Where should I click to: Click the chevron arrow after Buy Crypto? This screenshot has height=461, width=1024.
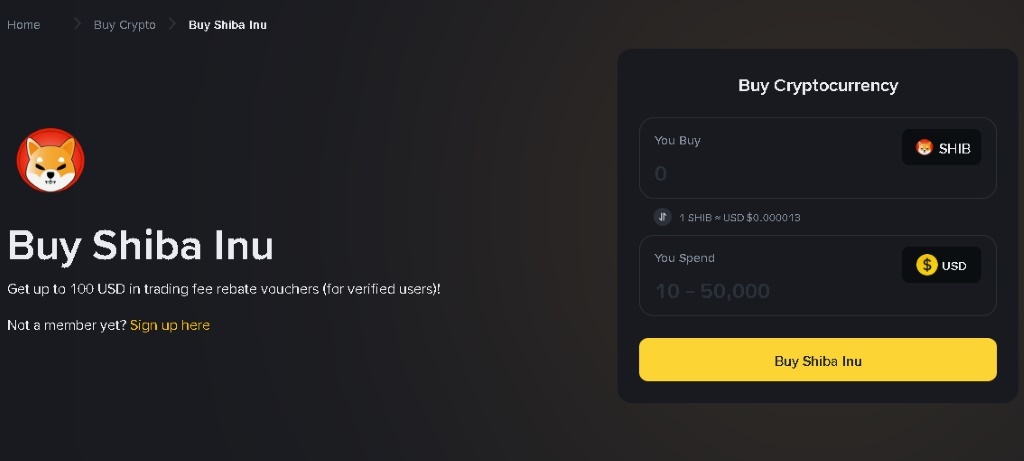(172, 24)
